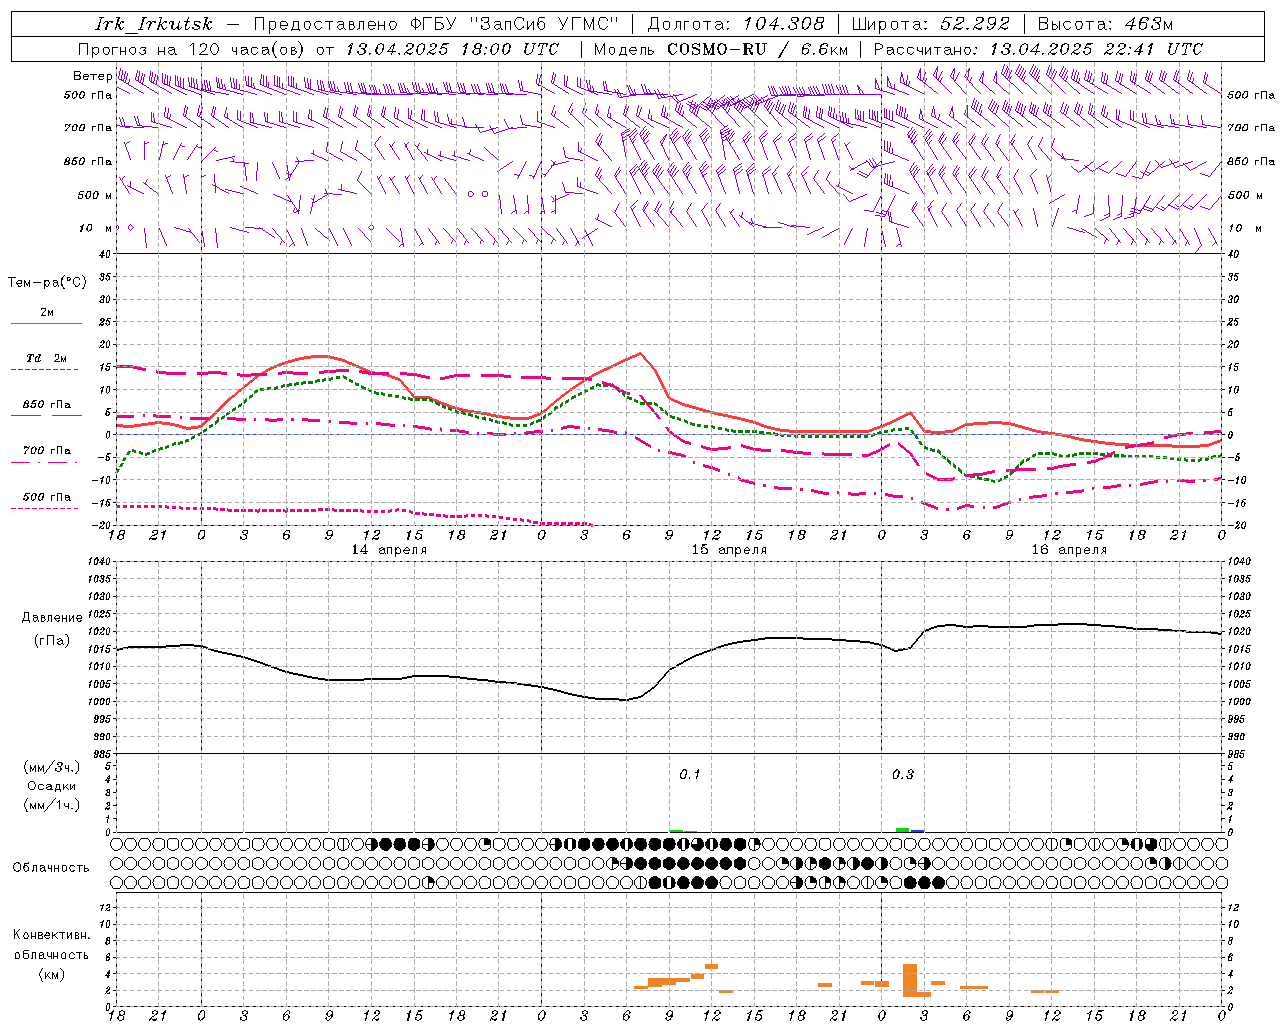
Task: Click the Осадки precipitation label
Action: (52, 786)
